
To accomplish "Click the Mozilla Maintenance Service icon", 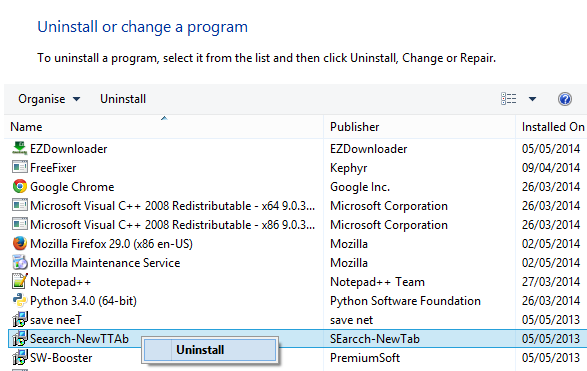I will point(19,262).
